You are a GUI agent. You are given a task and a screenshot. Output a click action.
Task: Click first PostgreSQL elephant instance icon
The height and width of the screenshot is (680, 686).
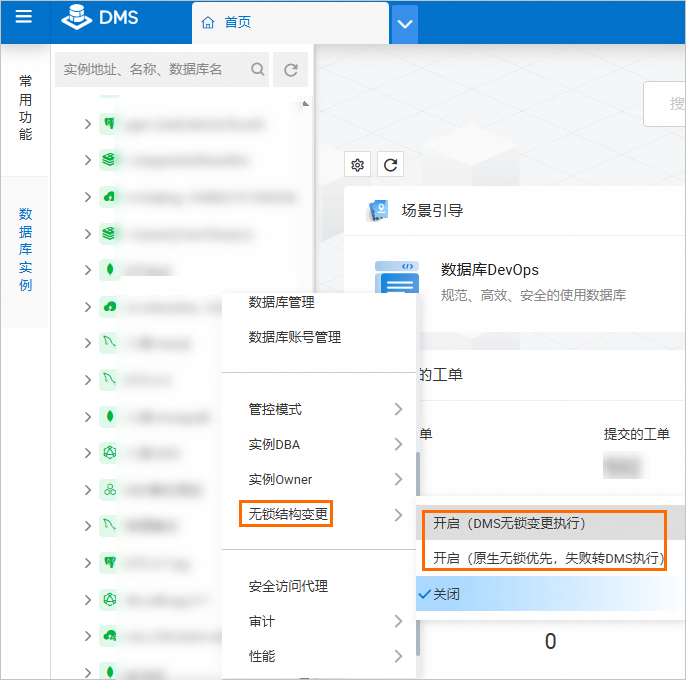[x=109, y=124]
